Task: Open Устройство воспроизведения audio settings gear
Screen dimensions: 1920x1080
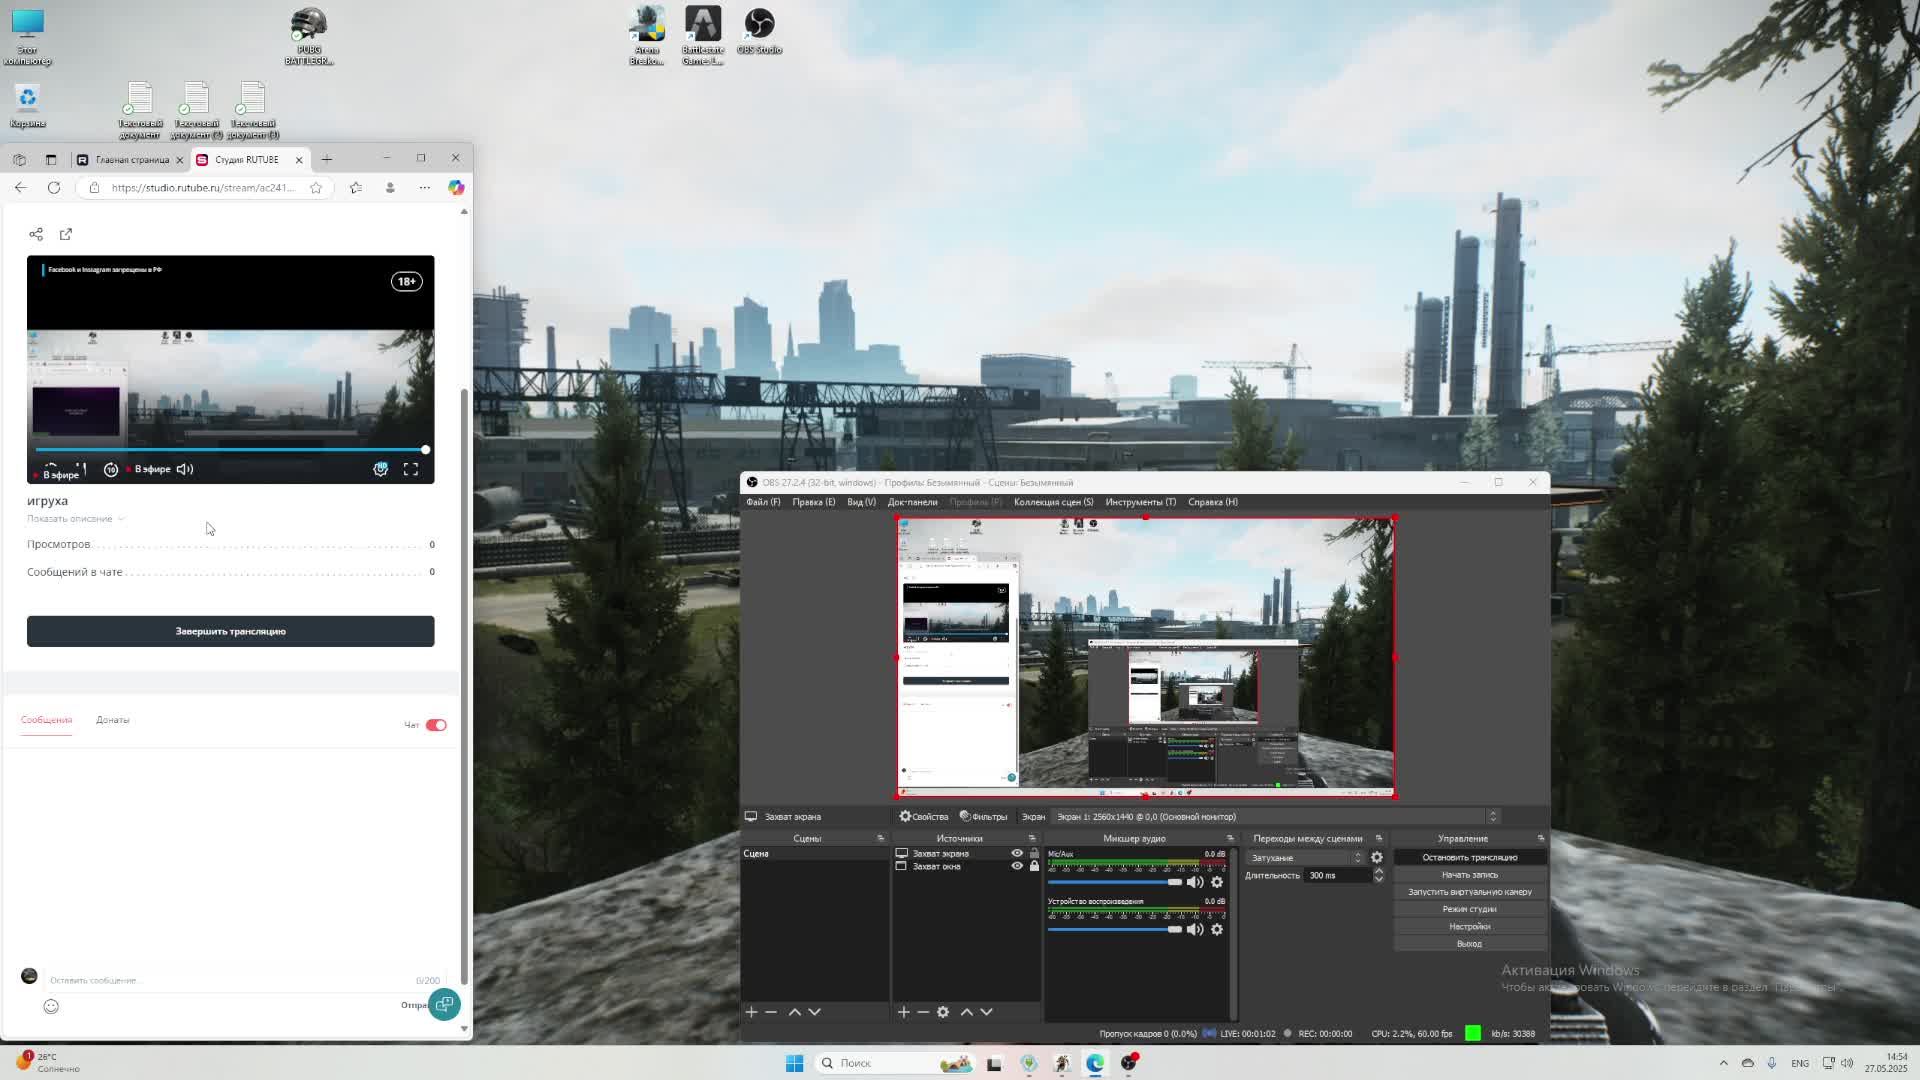Action: point(1217,930)
